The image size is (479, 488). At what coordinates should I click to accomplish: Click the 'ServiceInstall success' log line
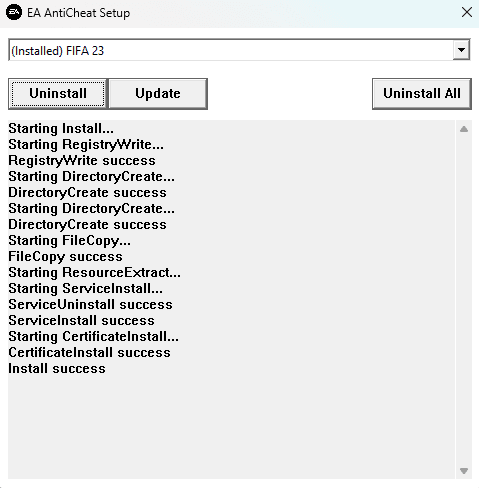click(x=82, y=321)
